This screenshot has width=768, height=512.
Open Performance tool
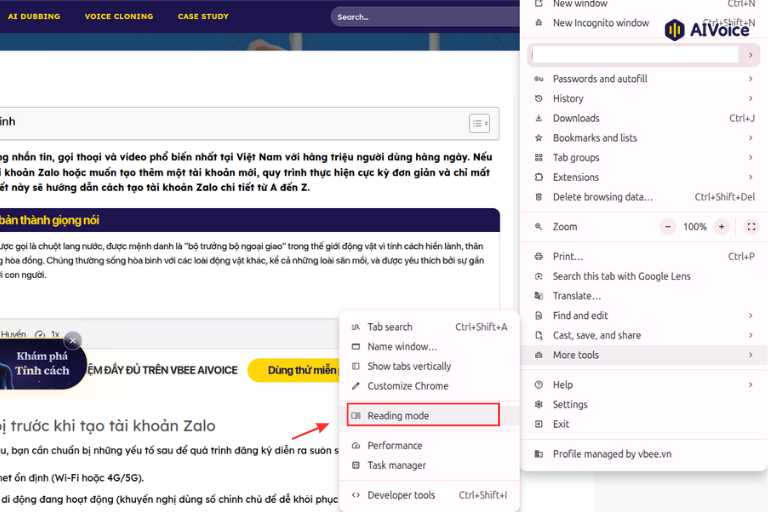429,445
